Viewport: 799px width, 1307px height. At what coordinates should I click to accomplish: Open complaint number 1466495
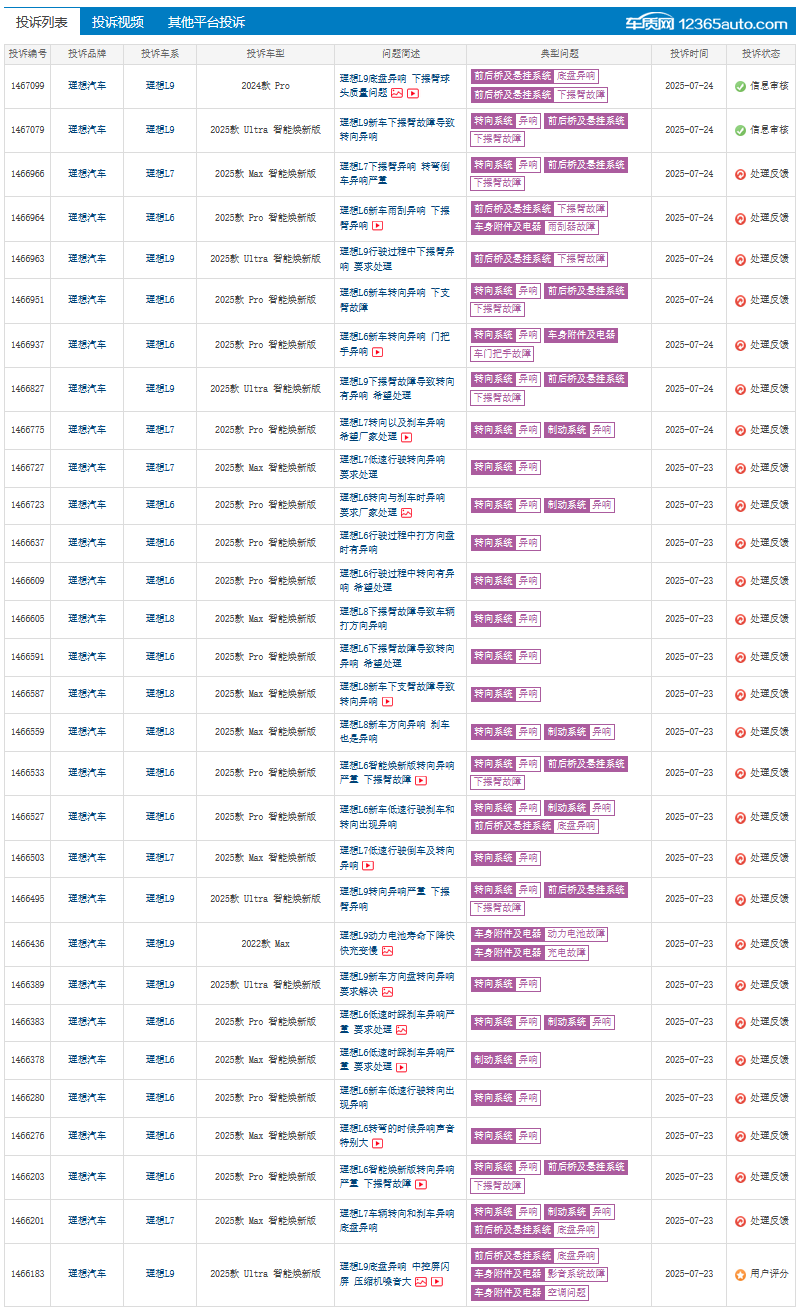(x=27, y=899)
